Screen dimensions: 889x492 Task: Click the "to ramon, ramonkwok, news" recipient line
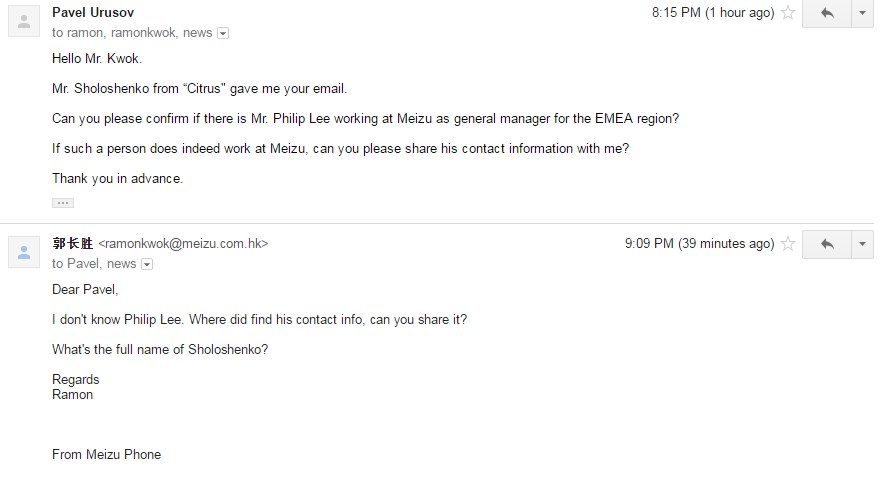[132, 33]
